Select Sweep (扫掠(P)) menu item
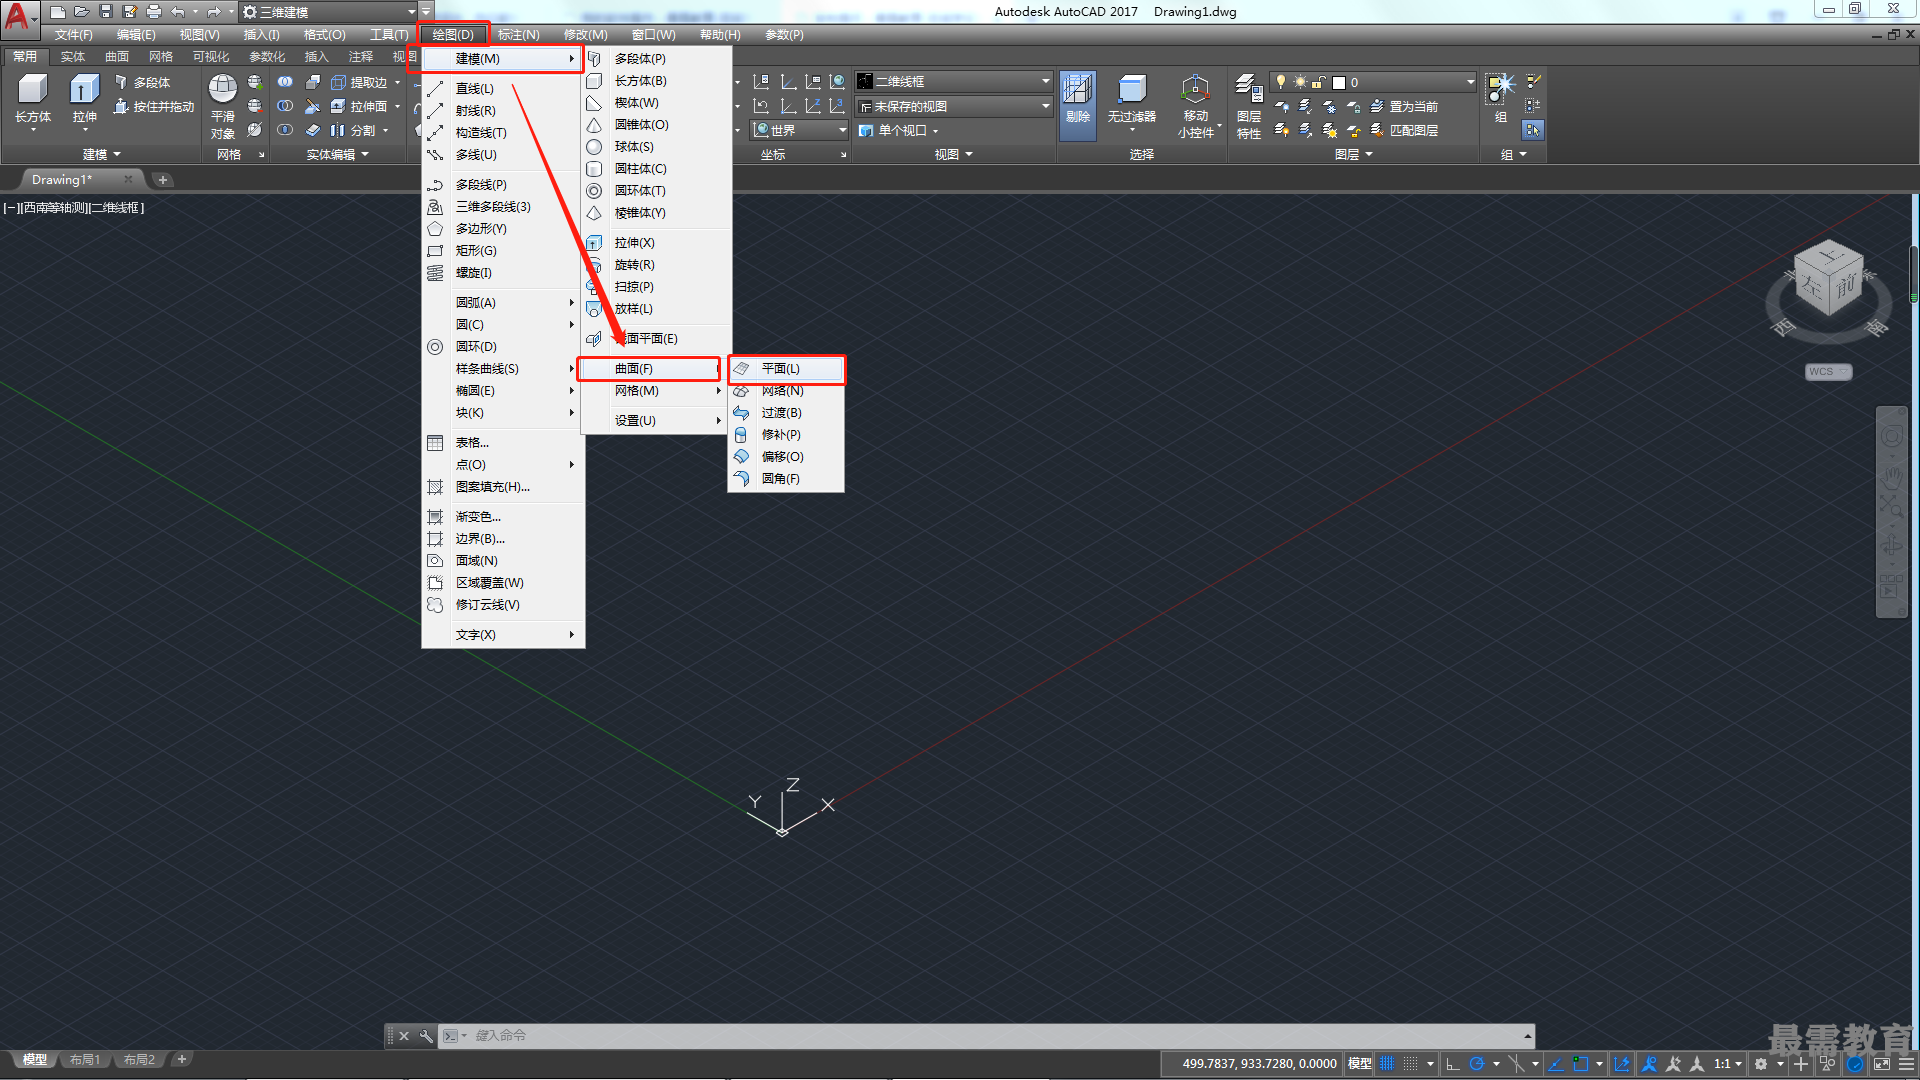Screen dimensions: 1920x1080 (x=655, y=287)
